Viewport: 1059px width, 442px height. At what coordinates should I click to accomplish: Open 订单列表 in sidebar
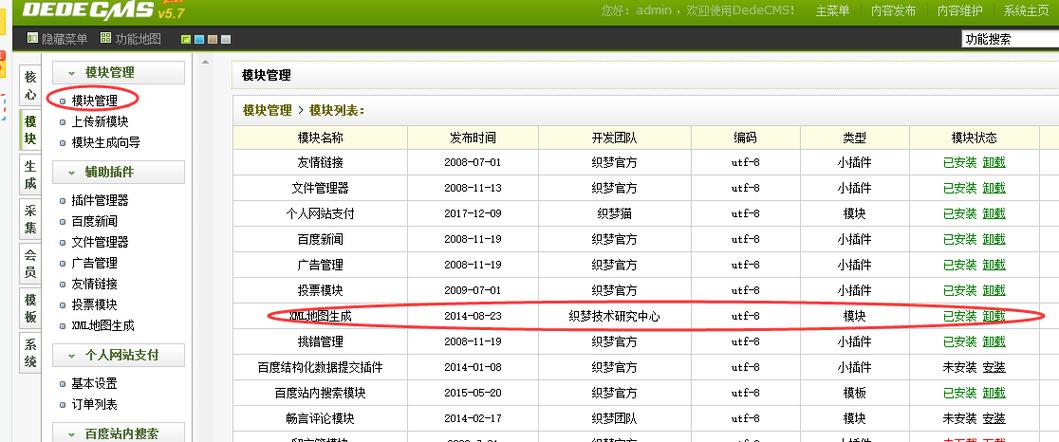coord(95,404)
